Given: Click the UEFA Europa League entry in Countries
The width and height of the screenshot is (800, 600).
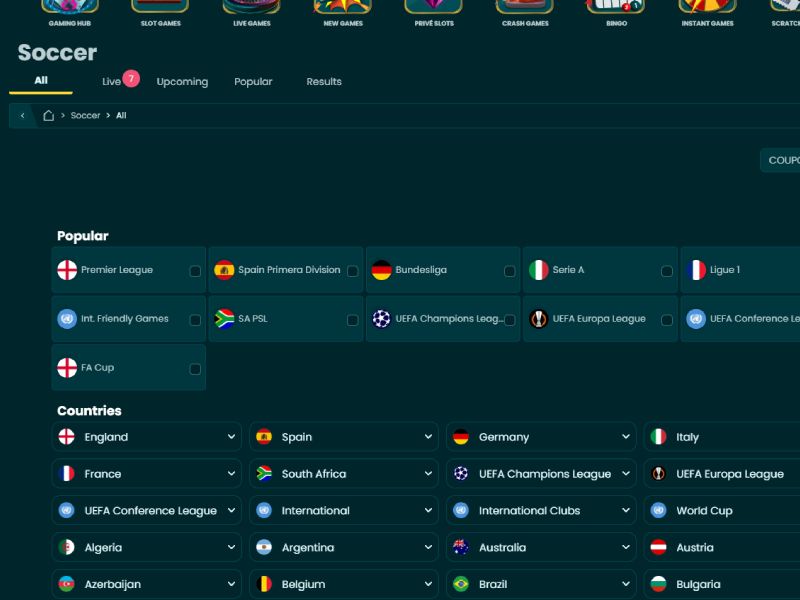Looking at the screenshot, I should [722, 473].
